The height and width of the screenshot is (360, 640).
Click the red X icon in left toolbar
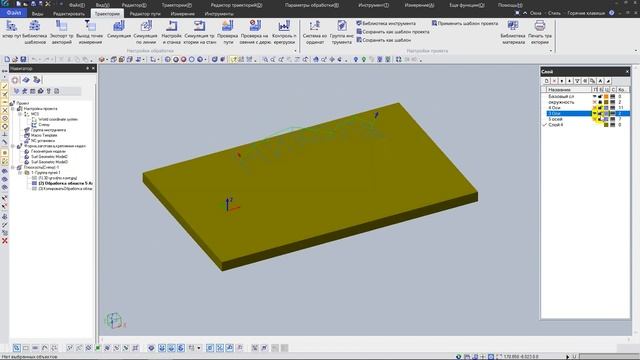(4, 241)
